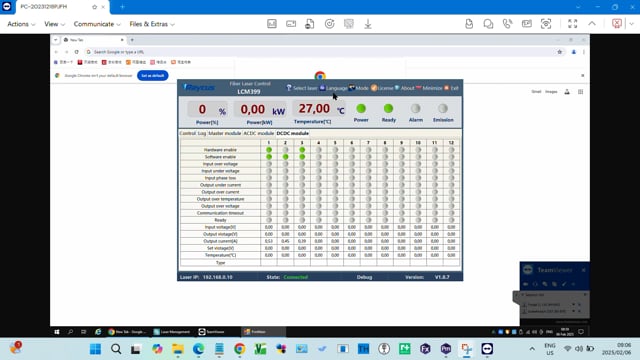Enter full screen in the TeamViewer toolbar
The image size is (640, 360).
tap(573, 24)
